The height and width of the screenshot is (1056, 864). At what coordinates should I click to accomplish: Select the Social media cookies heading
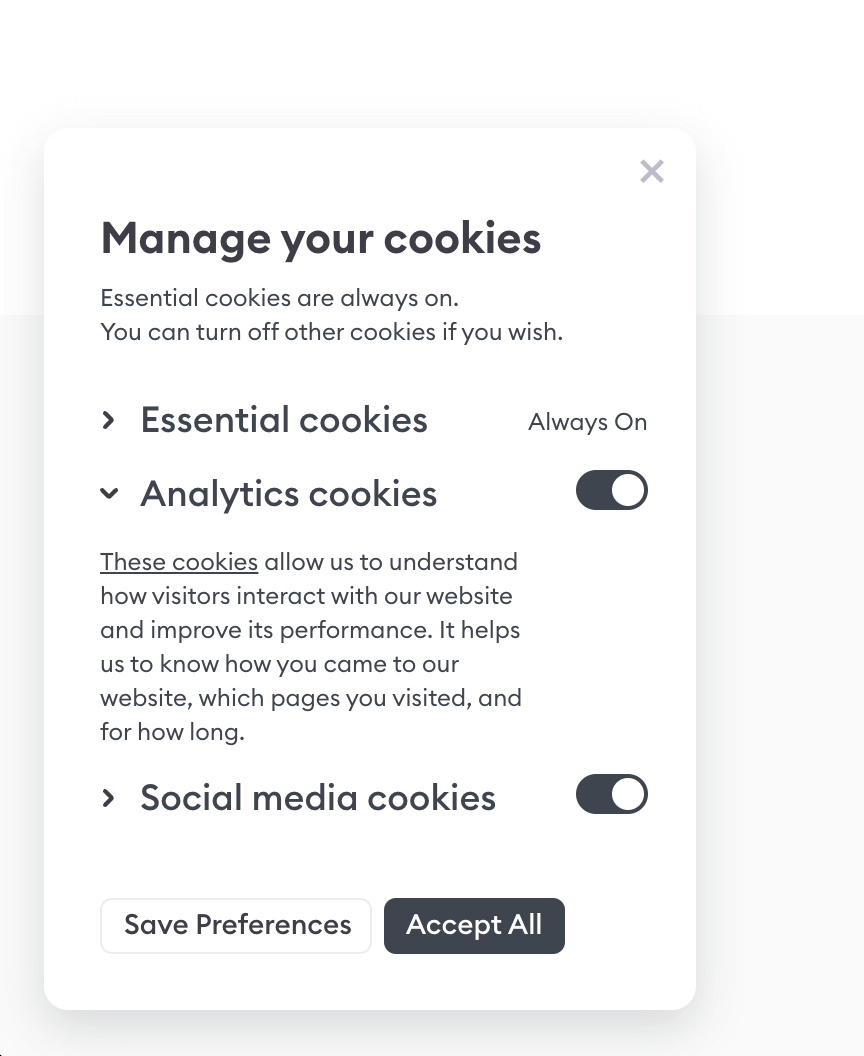click(318, 798)
